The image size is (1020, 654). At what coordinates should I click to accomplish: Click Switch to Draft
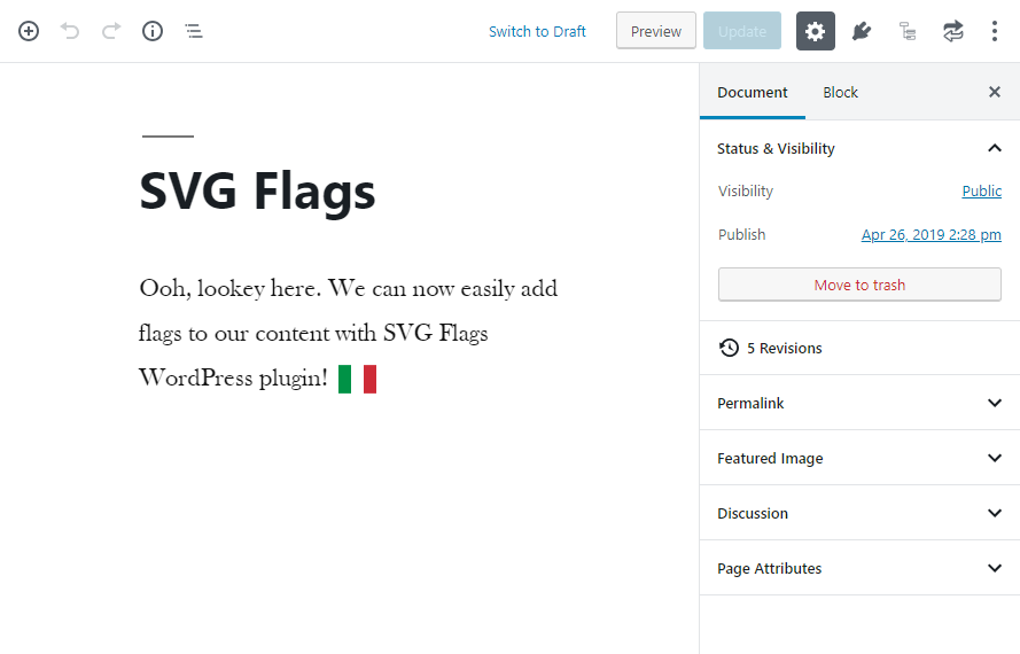pos(537,31)
